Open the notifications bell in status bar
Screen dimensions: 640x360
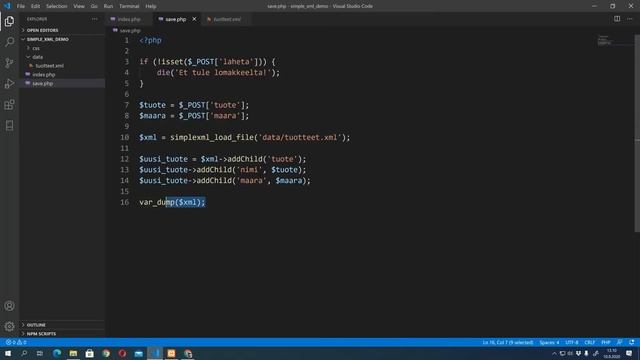pyautogui.click(x=631, y=342)
